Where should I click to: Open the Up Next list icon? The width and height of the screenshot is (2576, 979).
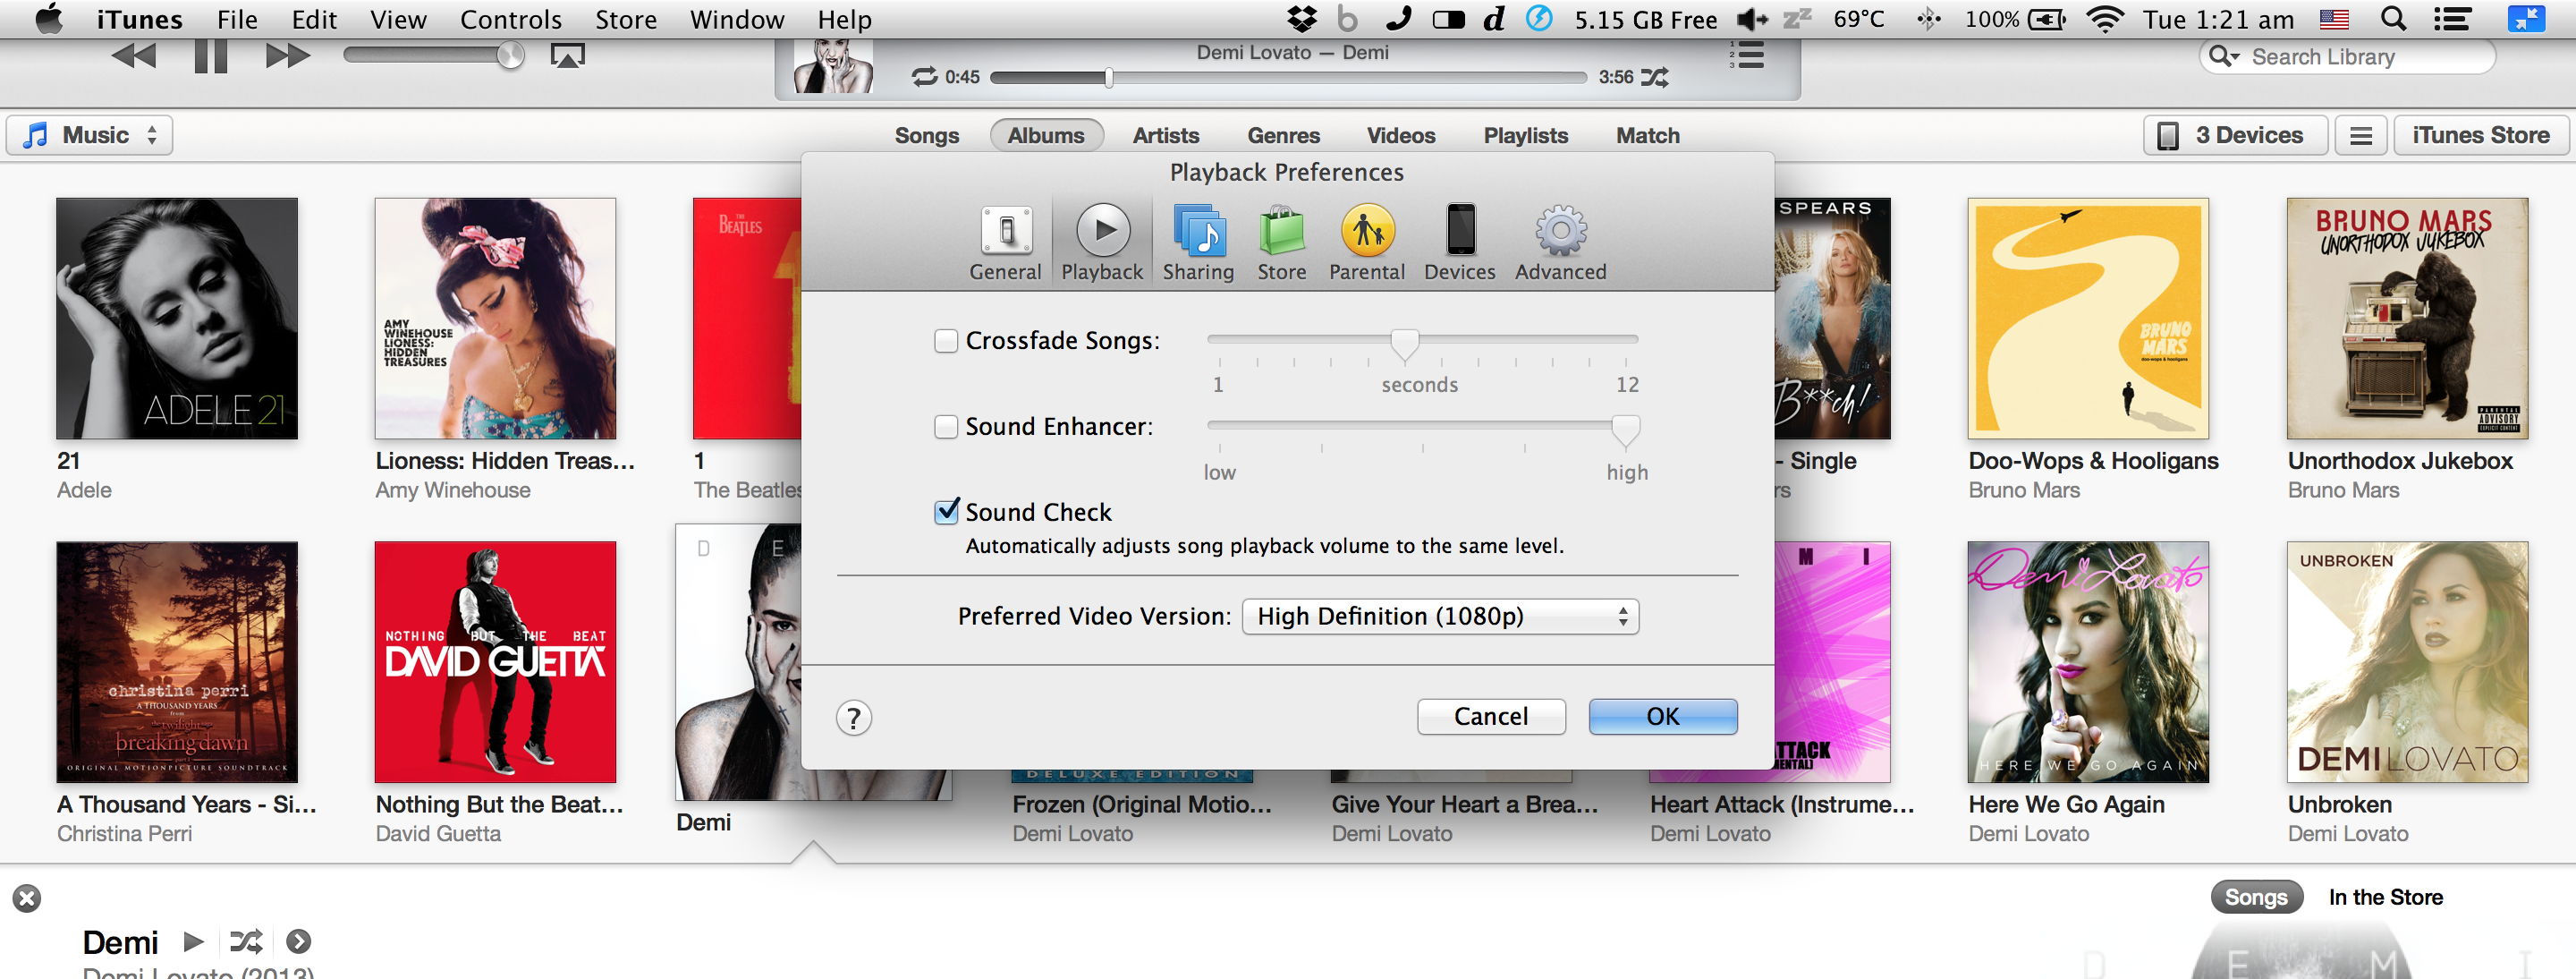click(x=1747, y=55)
